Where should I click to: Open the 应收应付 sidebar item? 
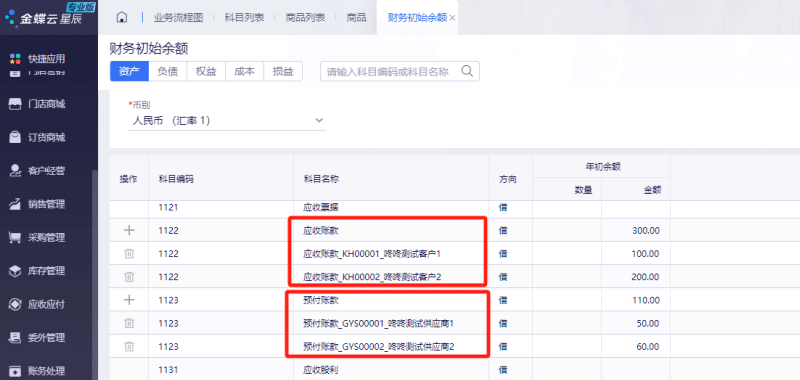tap(37, 305)
